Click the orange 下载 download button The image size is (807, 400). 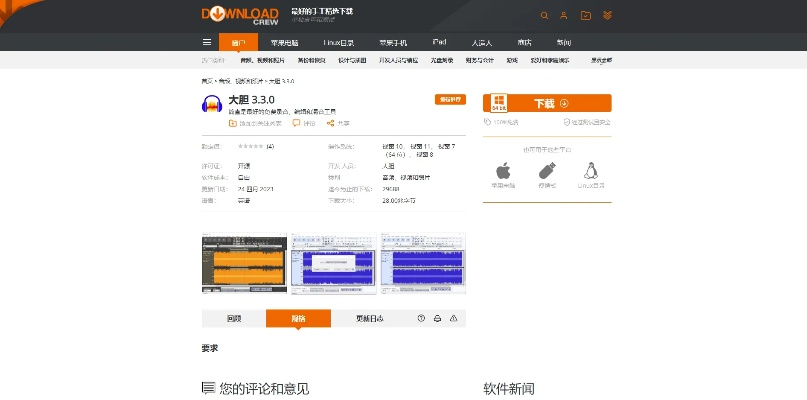[x=547, y=103]
